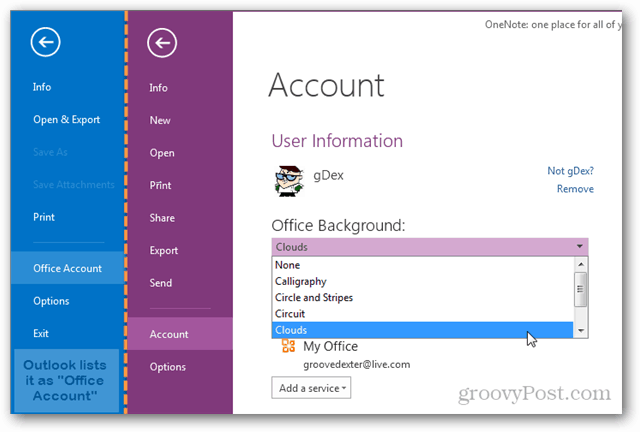Click the Remove account link
Viewport: 640px width, 432px height.
tap(575, 189)
